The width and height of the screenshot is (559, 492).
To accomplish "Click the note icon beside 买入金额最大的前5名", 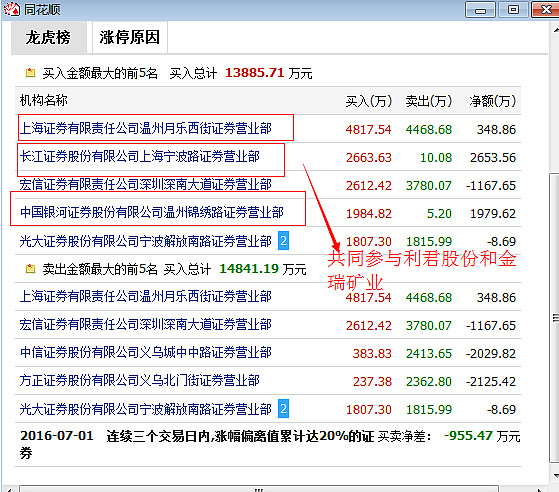I will (x=30, y=73).
